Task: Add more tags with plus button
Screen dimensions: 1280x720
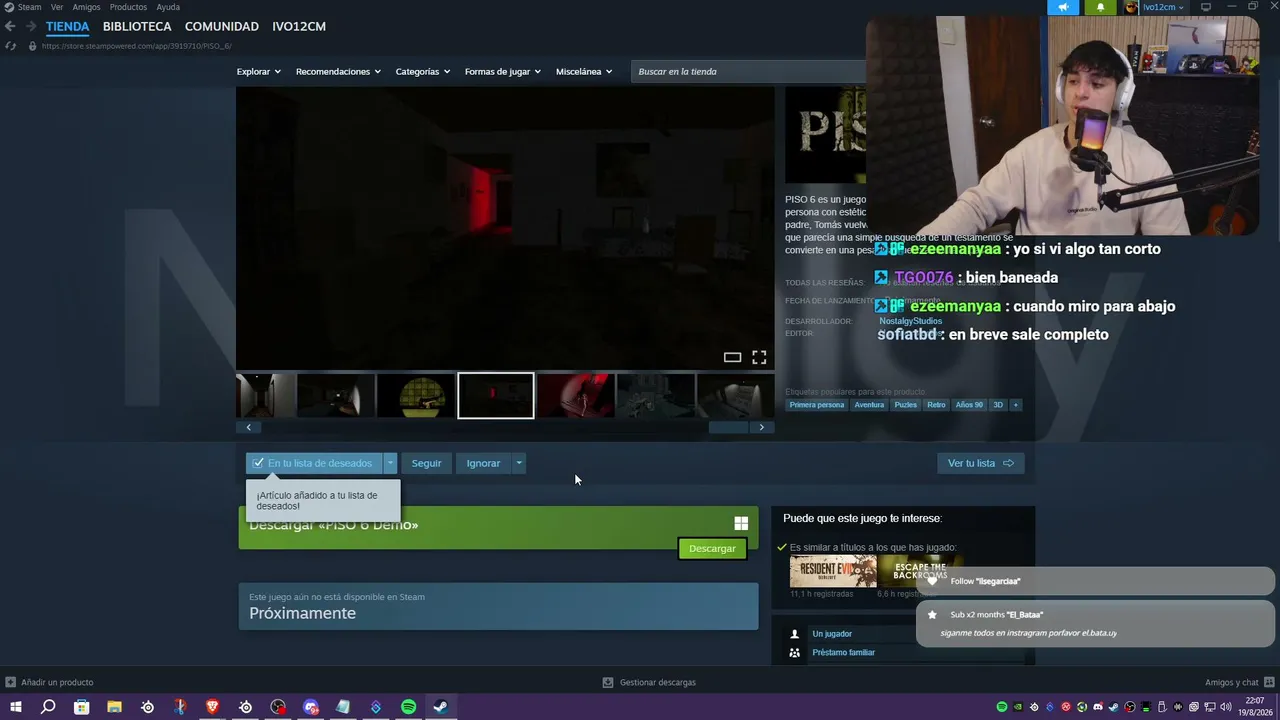Action: (1015, 405)
